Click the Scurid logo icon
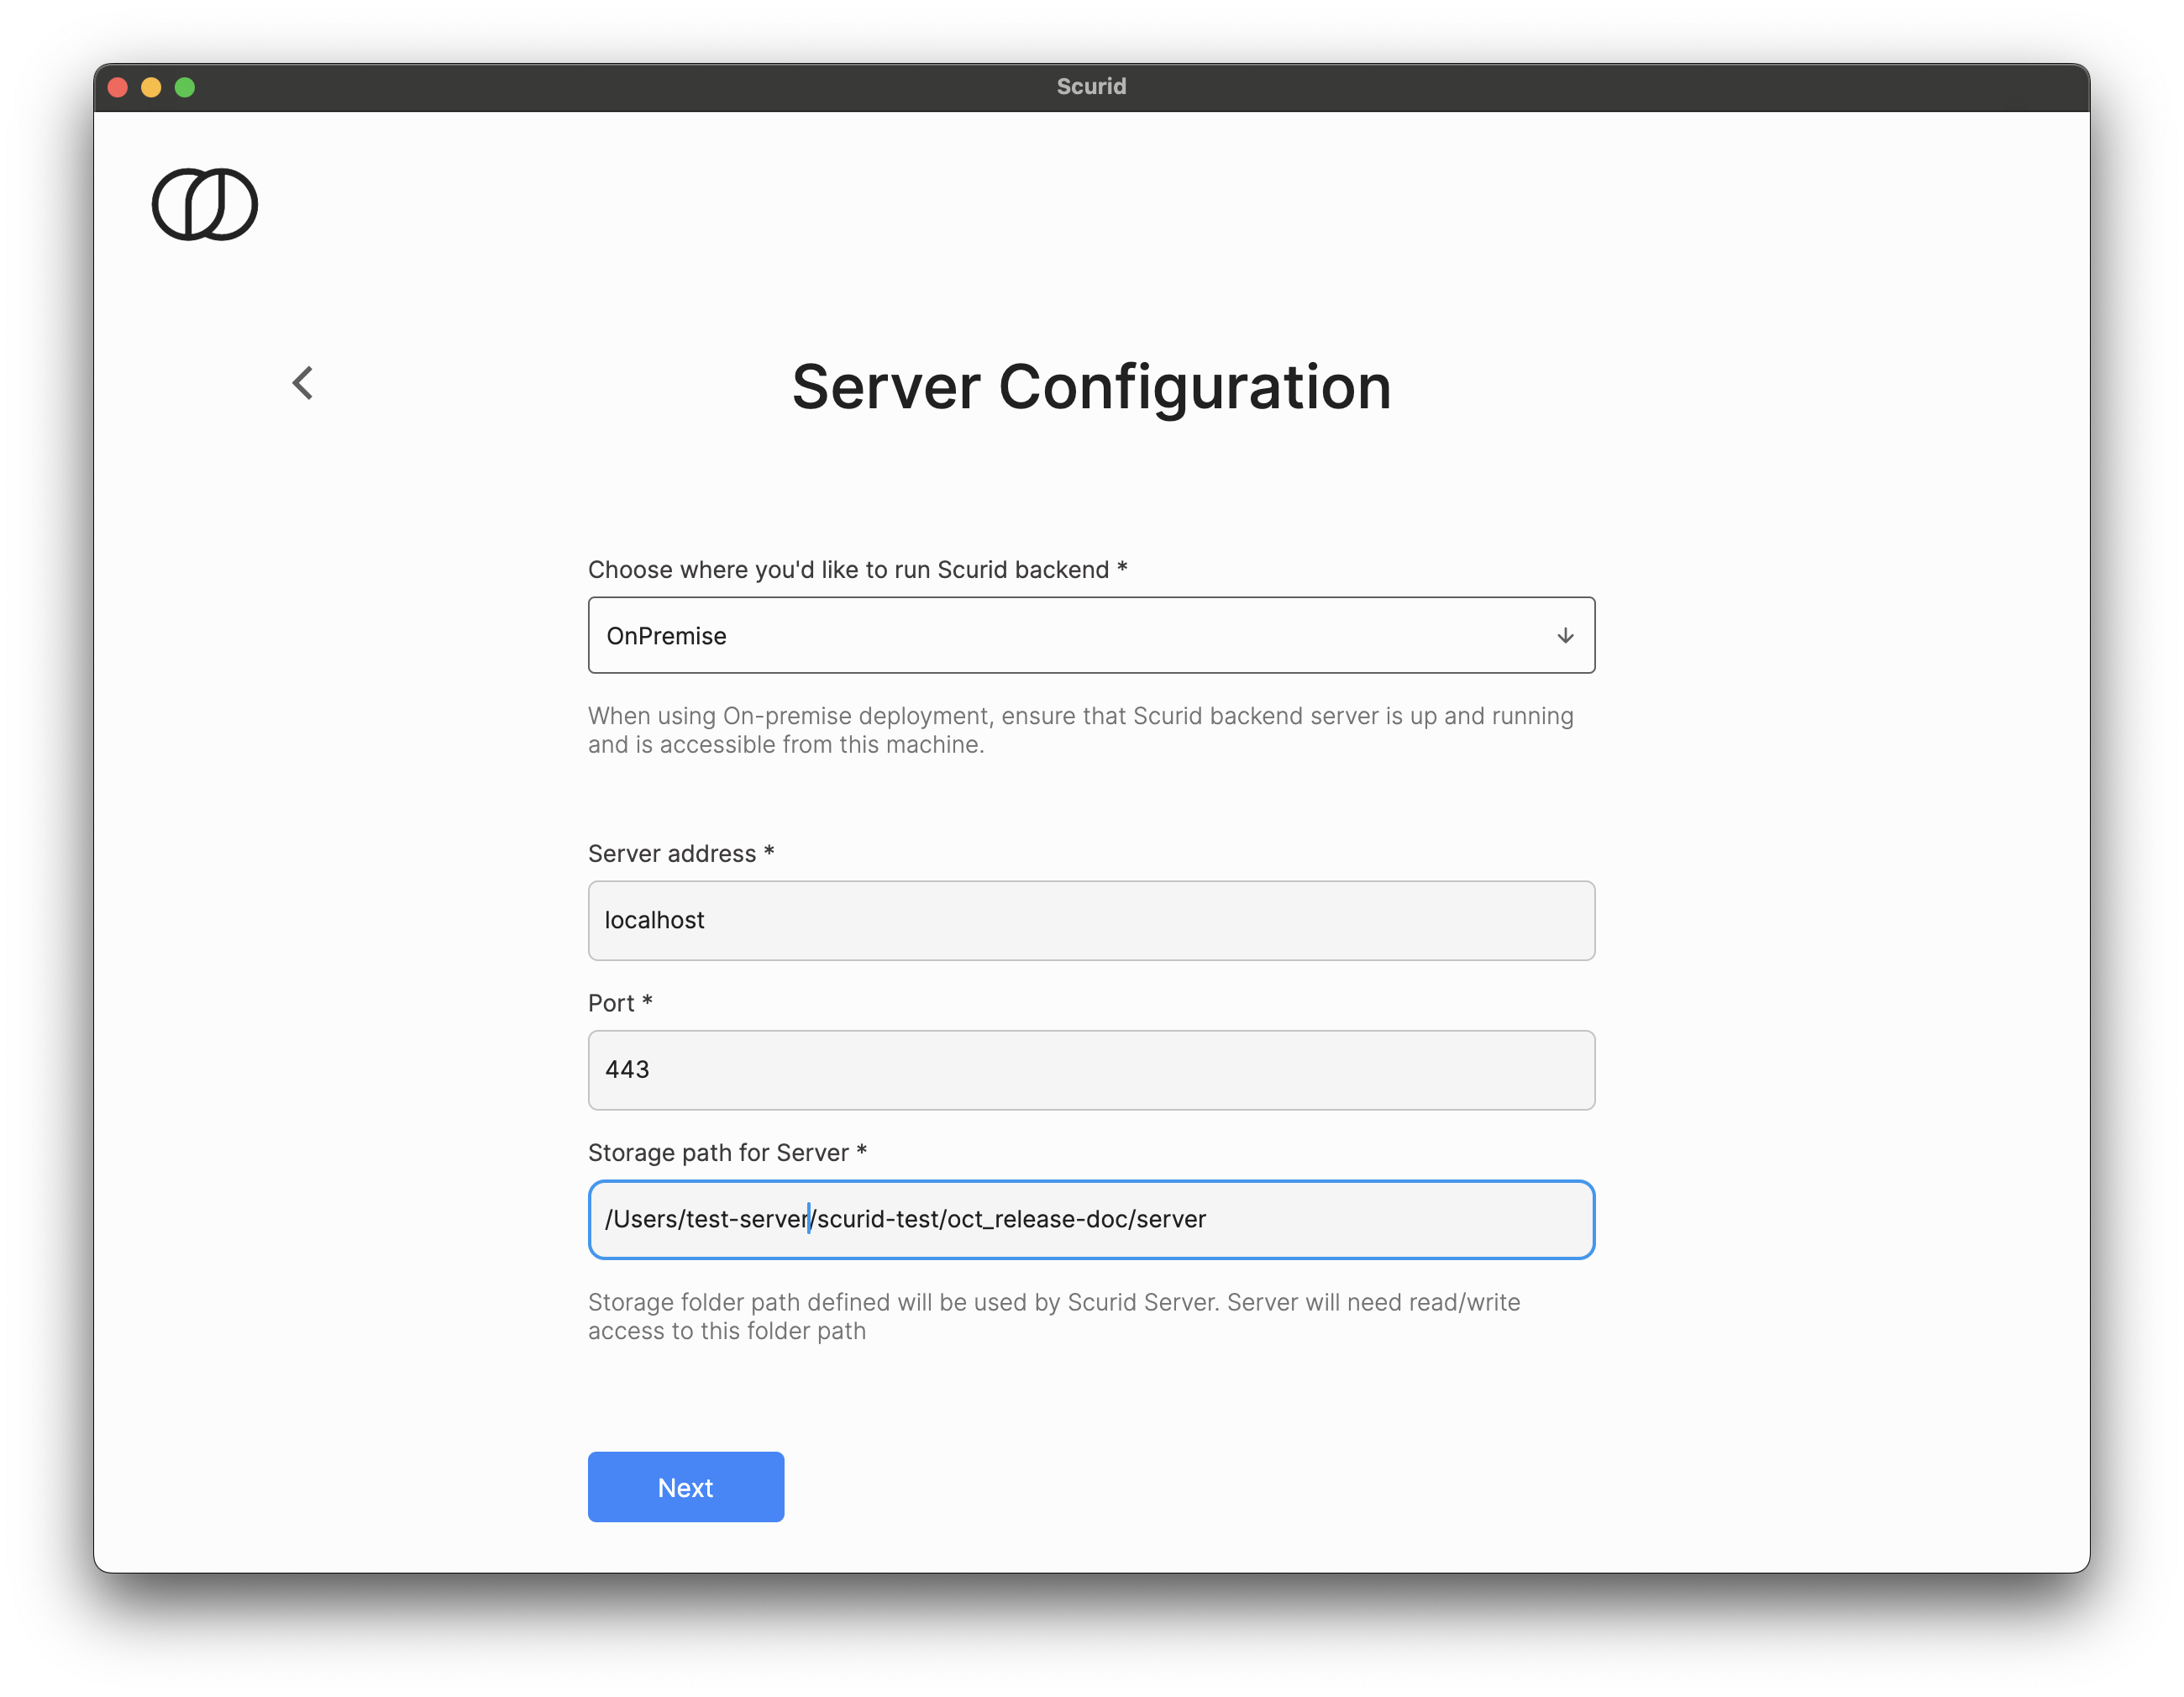This screenshot has height=1697, width=2184. 205,205
